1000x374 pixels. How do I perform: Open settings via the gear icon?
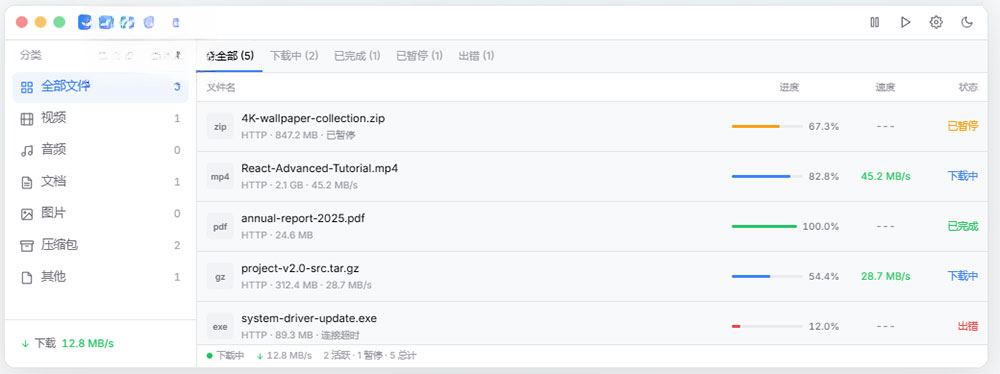pos(936,22)
